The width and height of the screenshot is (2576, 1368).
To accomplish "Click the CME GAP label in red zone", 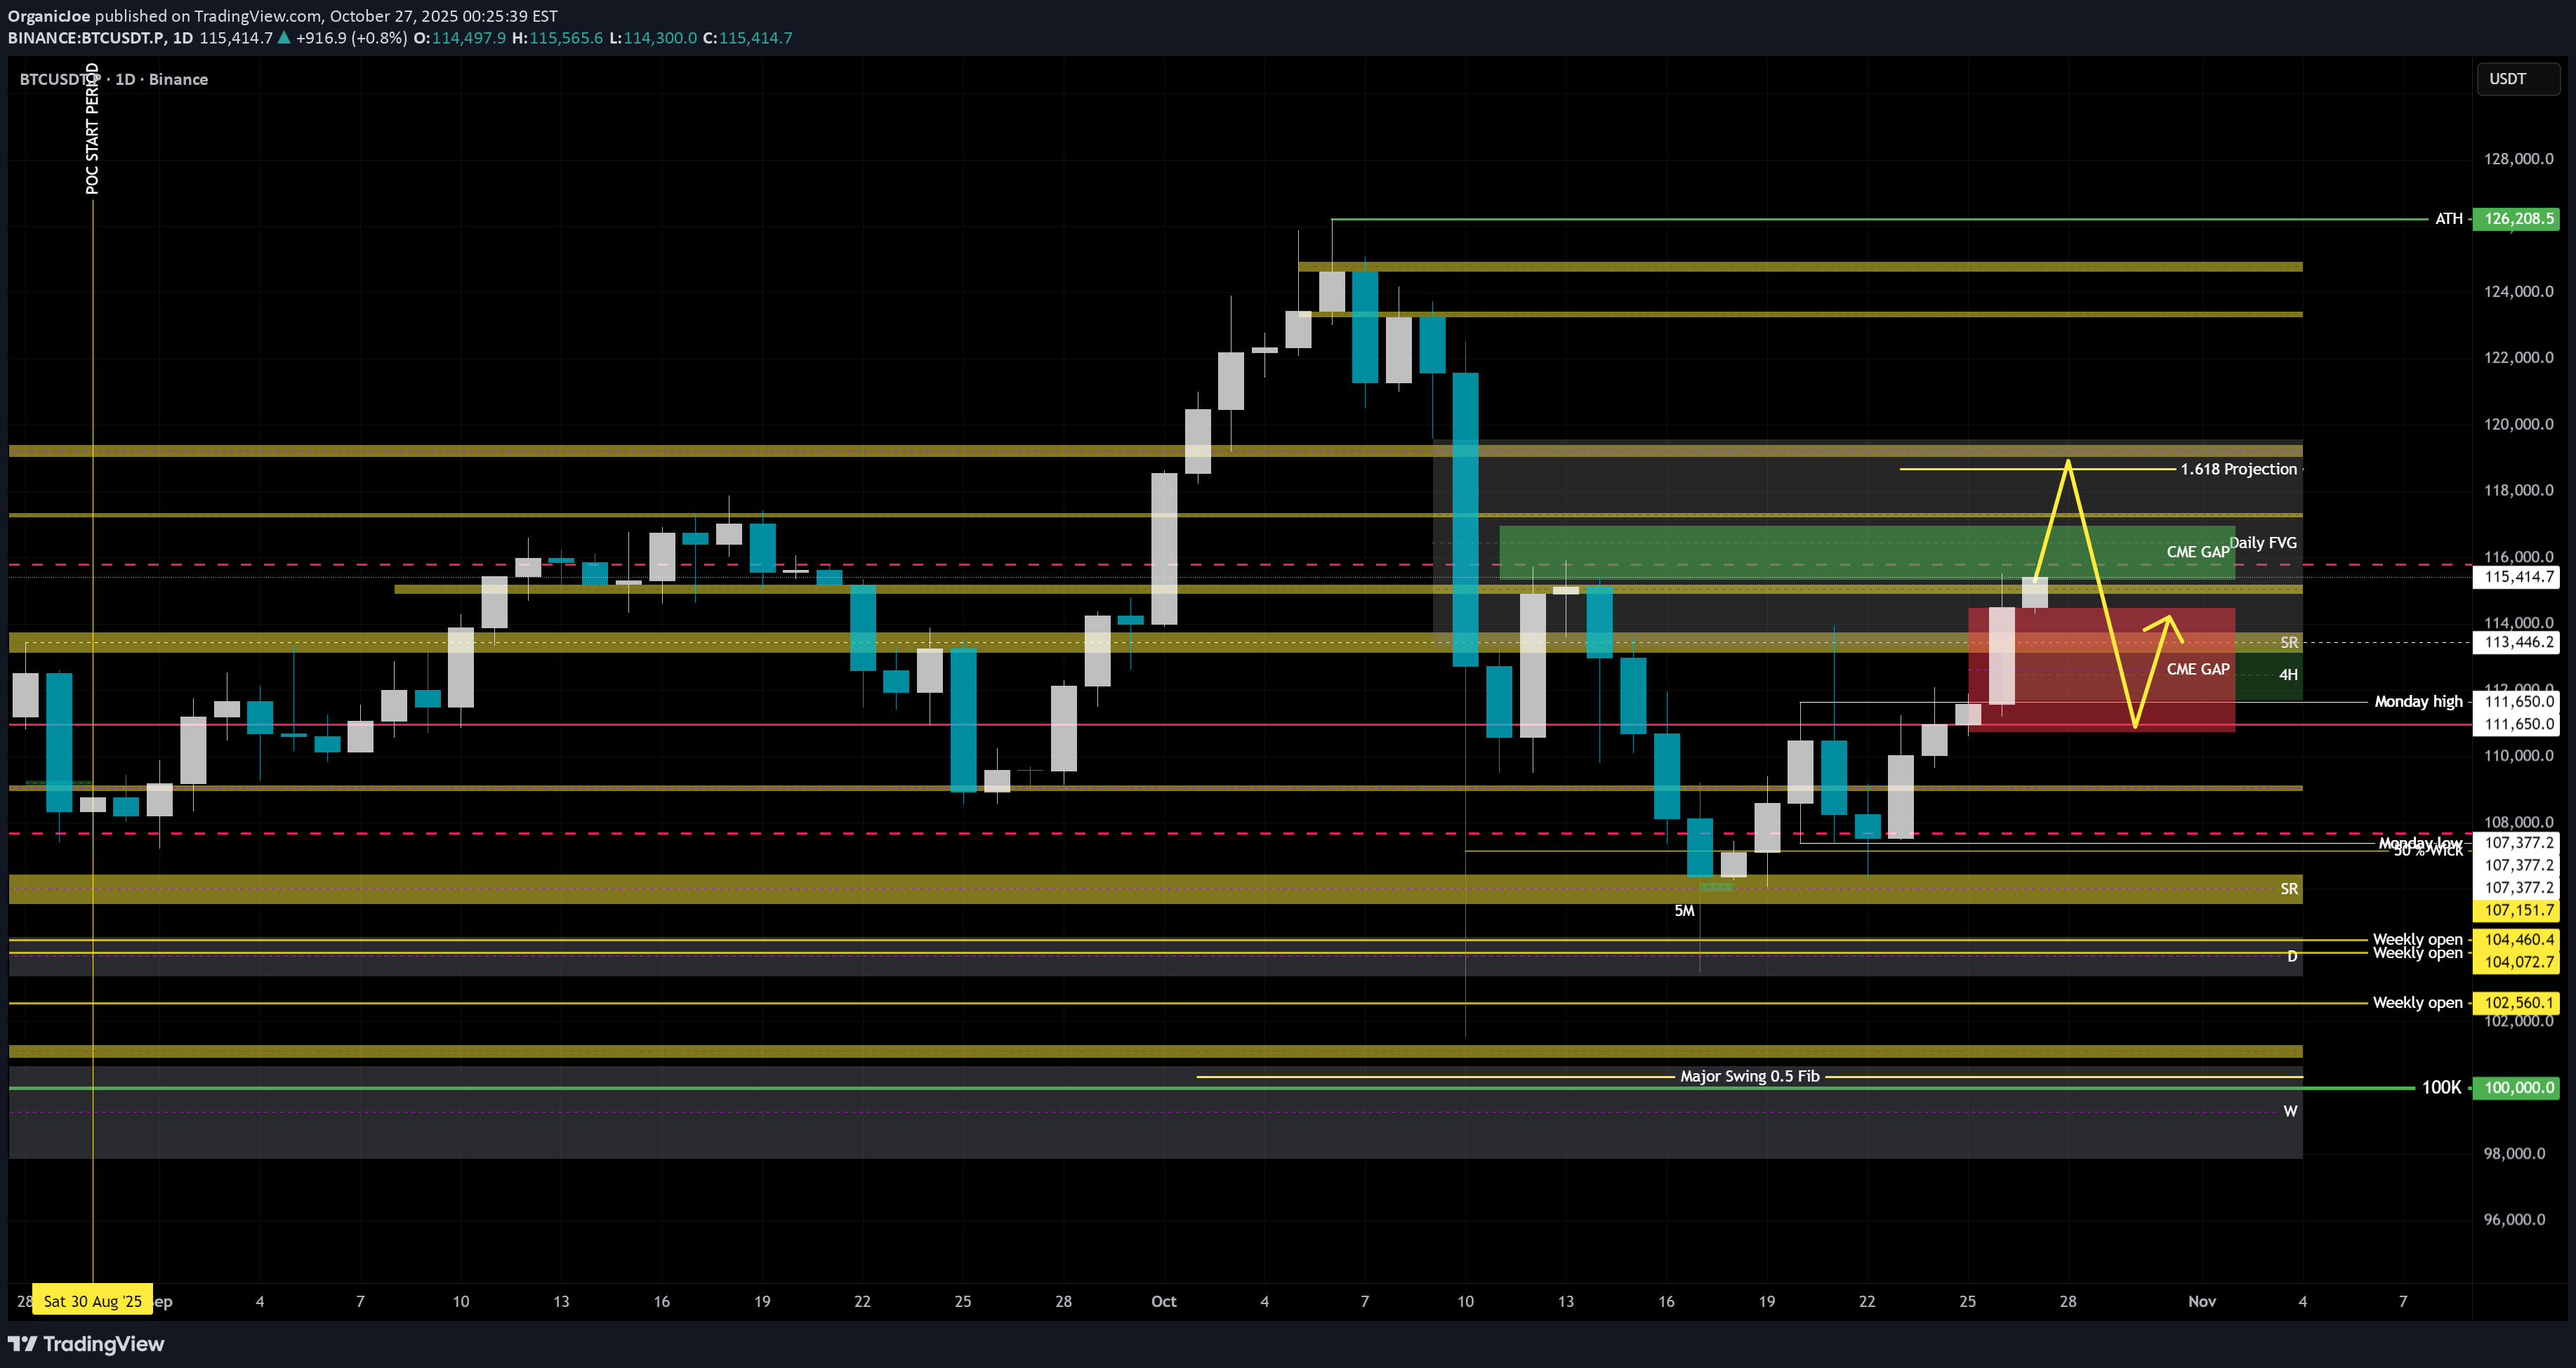I will click(2197, 669).
